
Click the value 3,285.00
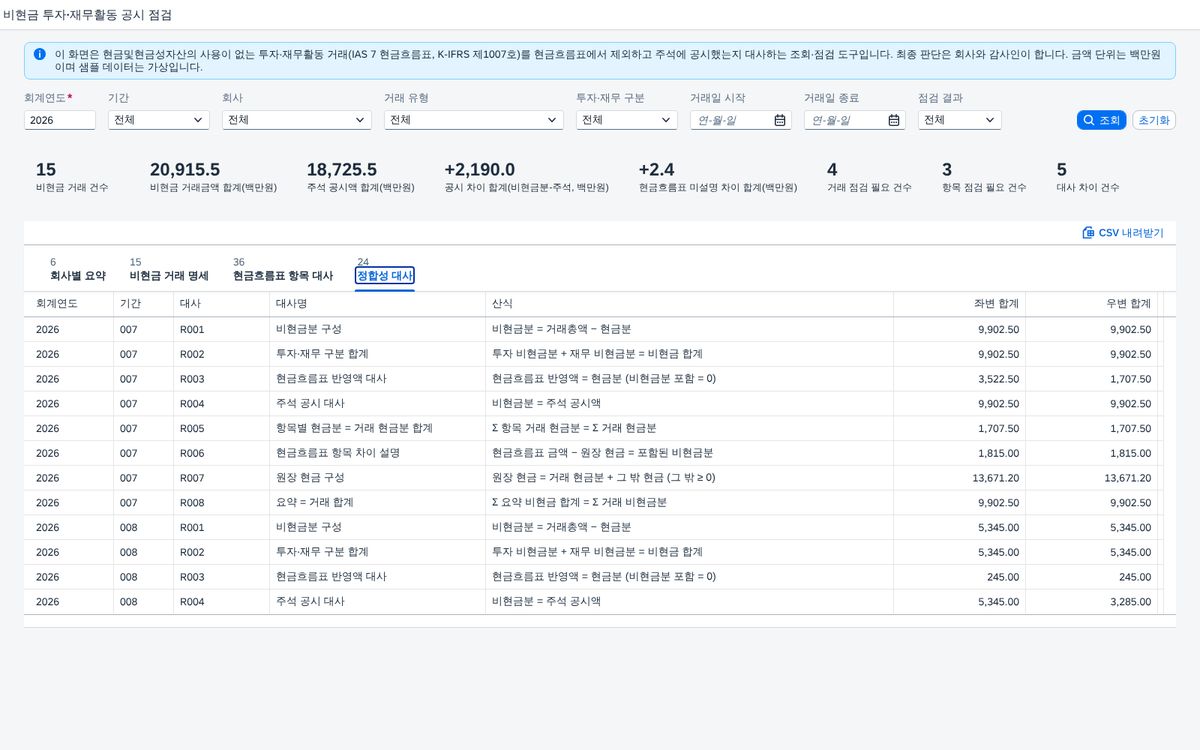[1130, 602]
